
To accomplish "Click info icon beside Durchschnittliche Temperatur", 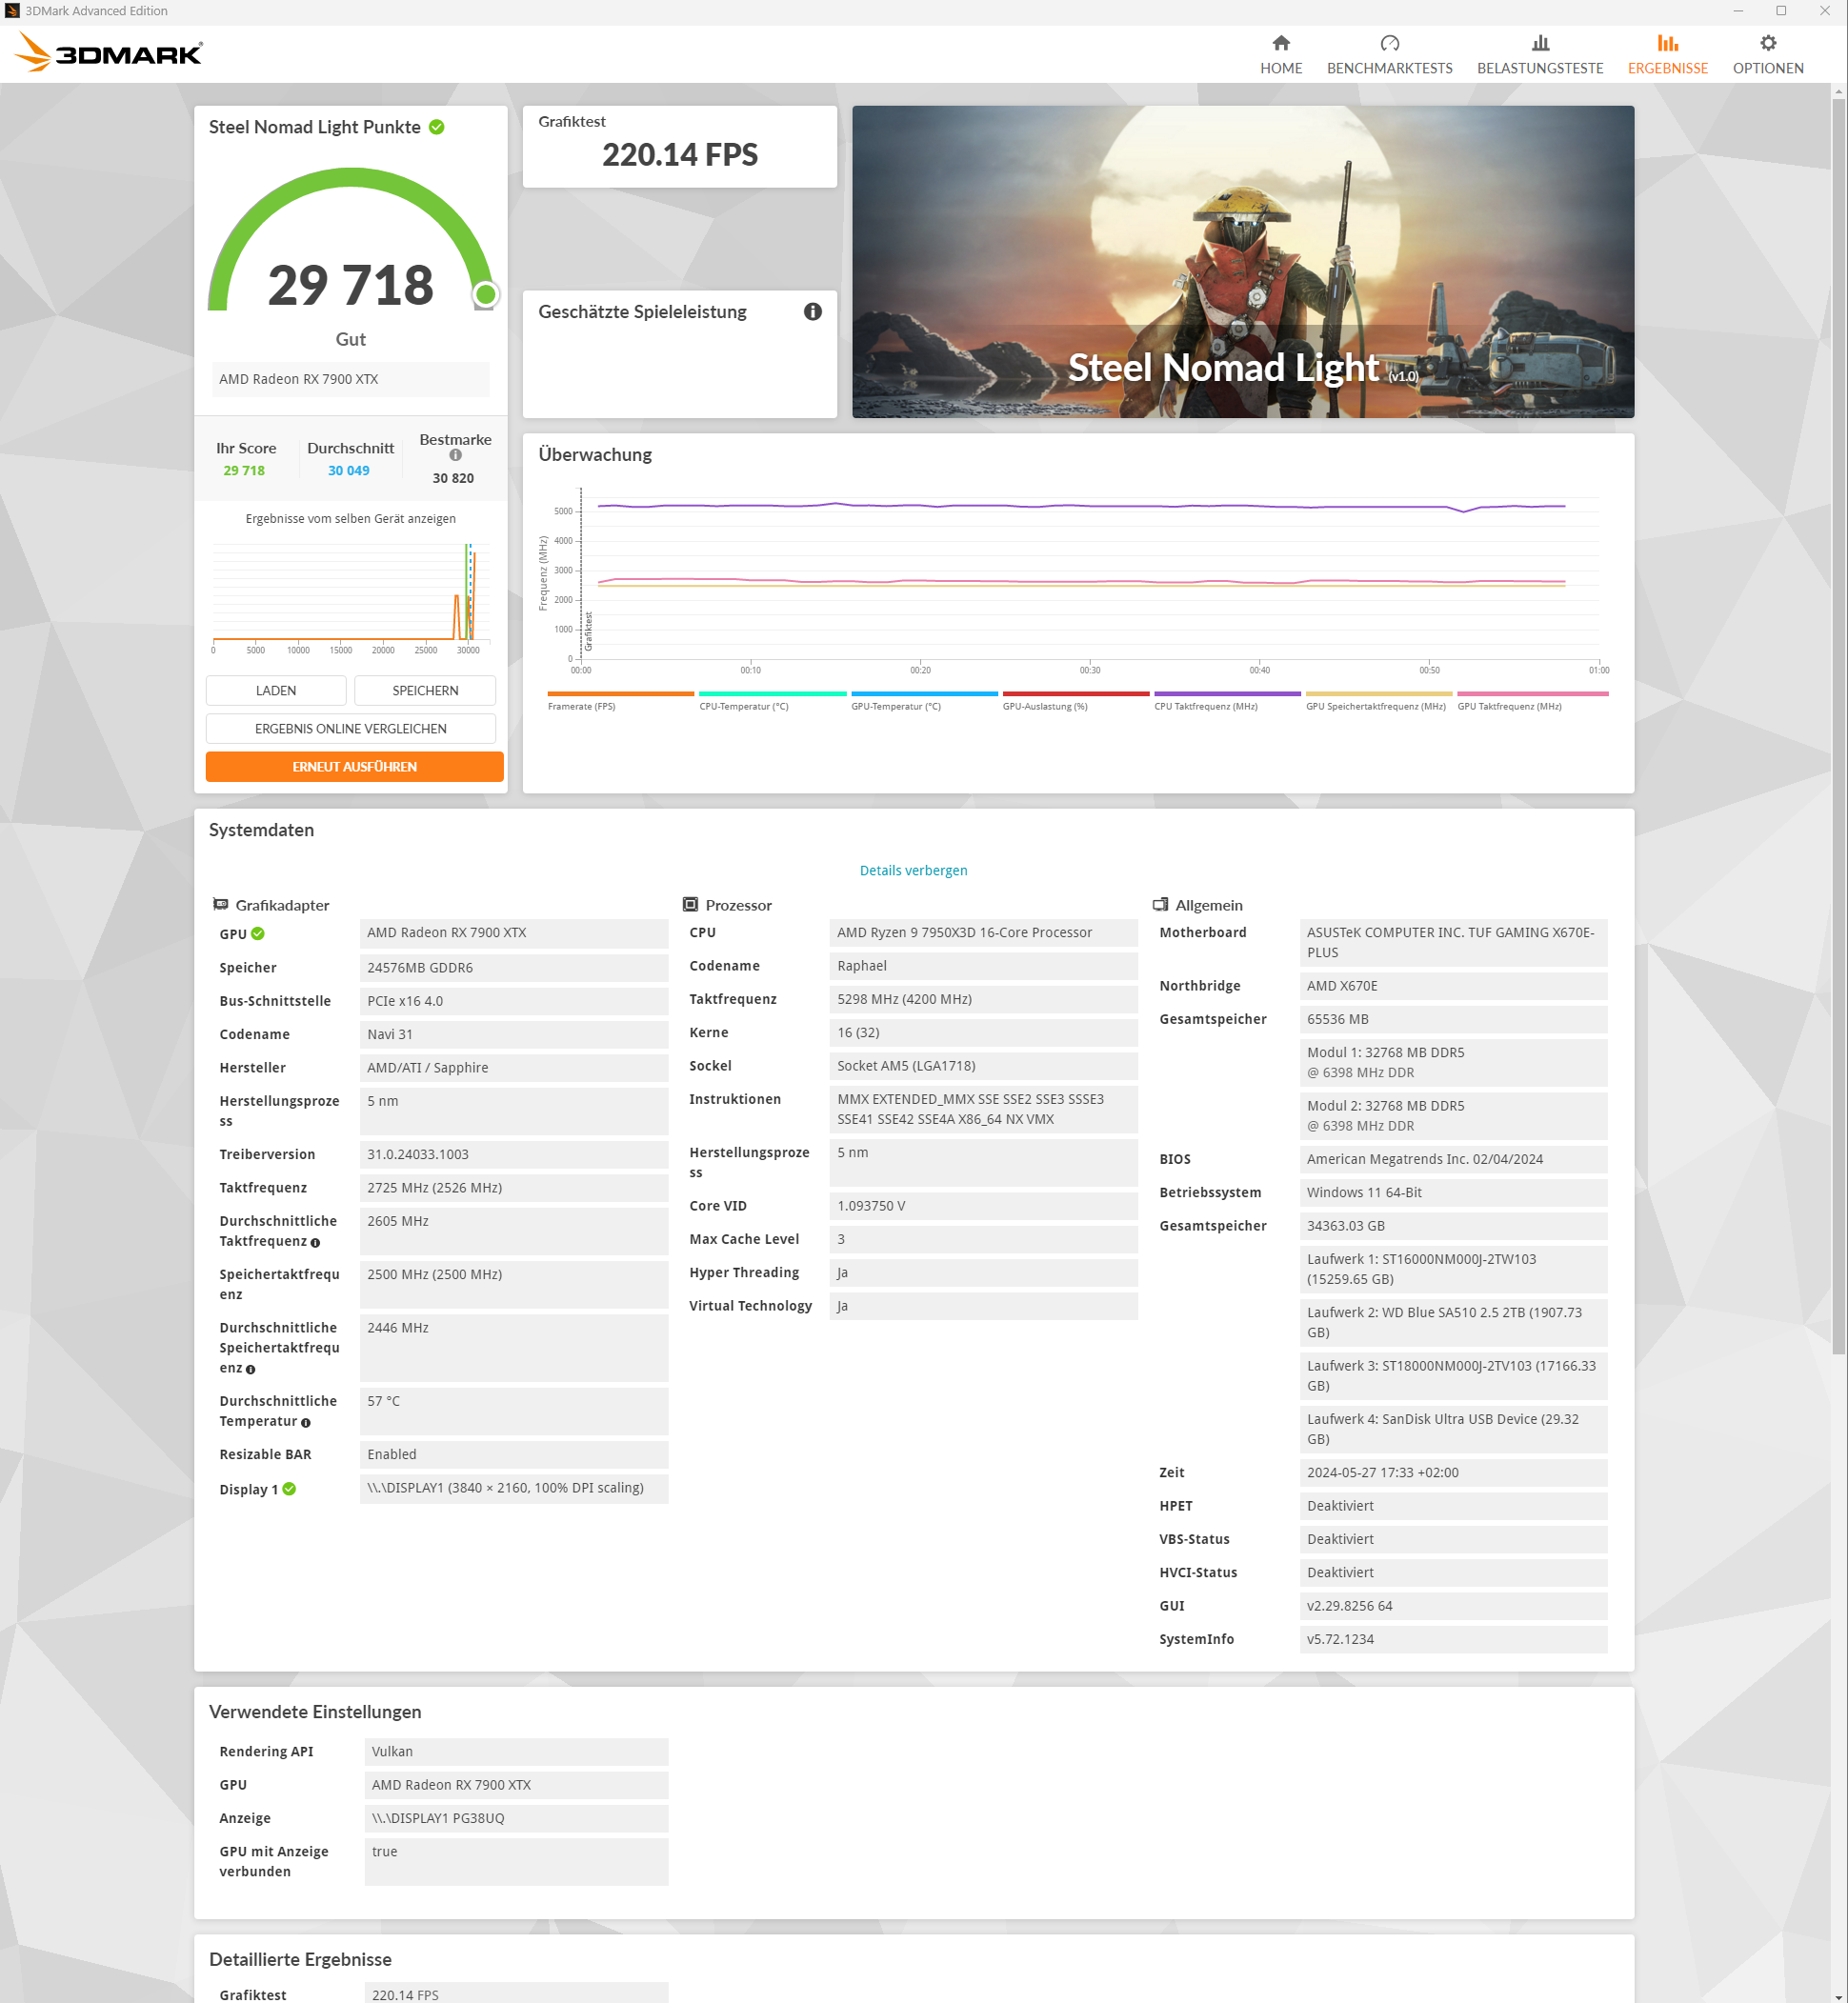I will (306, 1422).
